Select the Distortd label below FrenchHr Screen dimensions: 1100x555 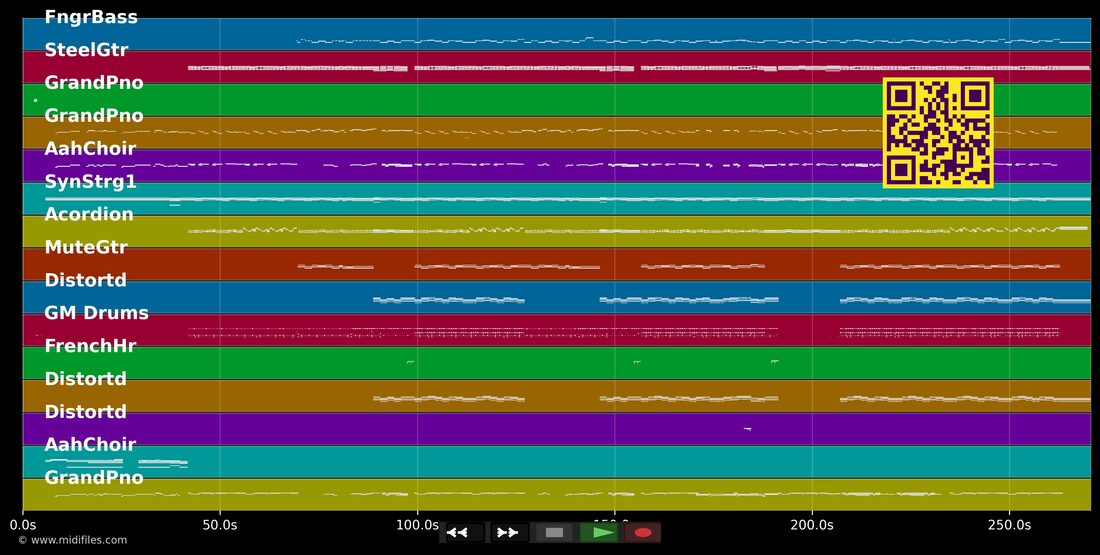click(86, 379)
